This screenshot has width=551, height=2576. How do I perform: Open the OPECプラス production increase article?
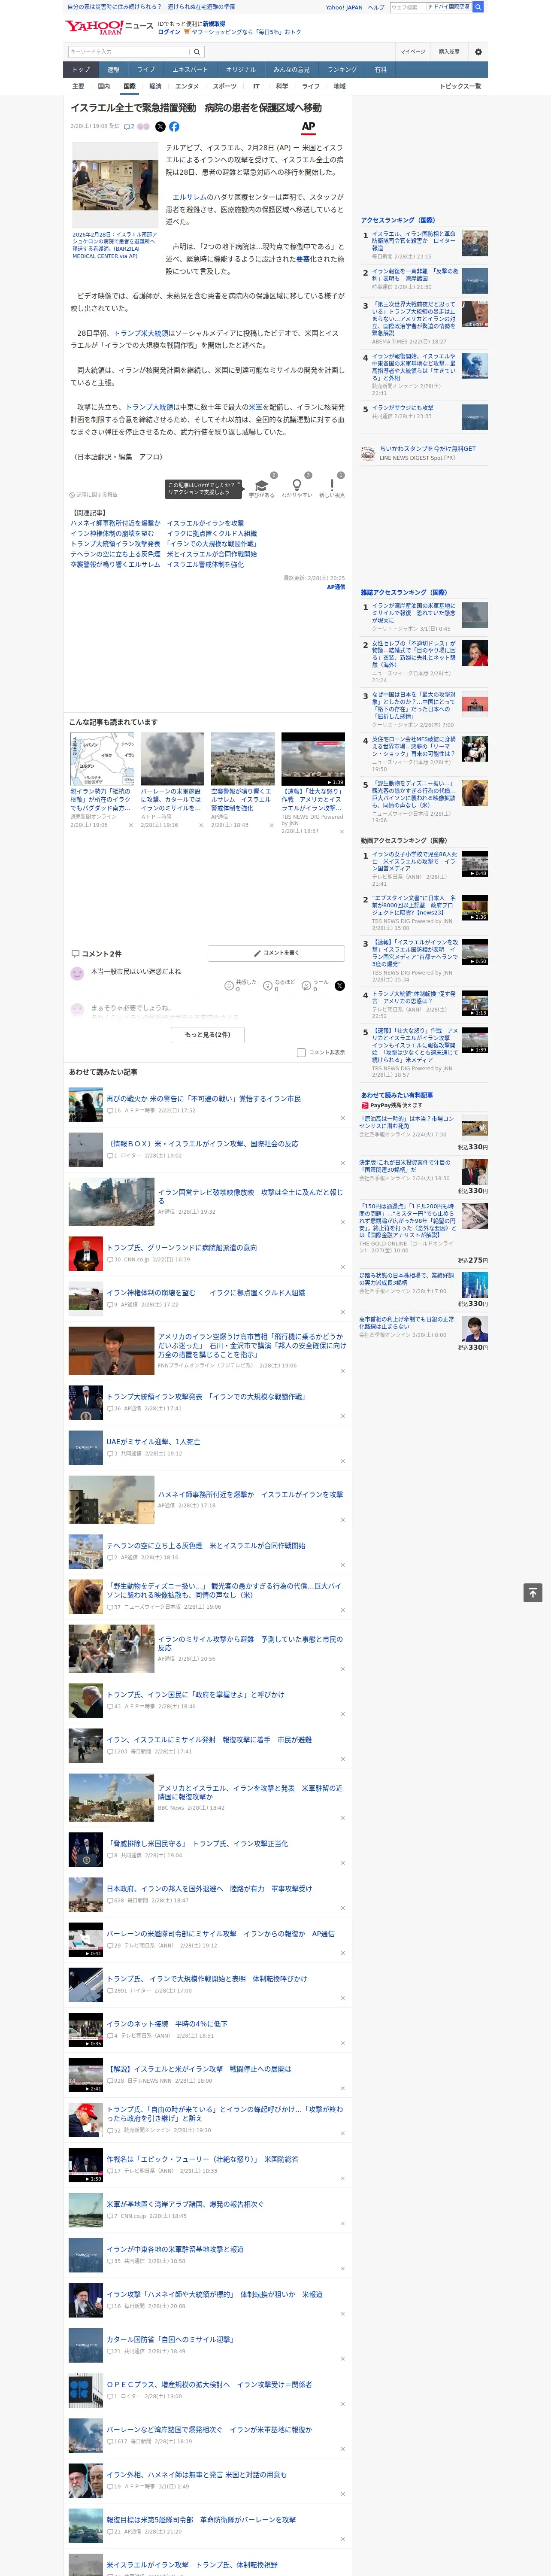click(209, 2385)
